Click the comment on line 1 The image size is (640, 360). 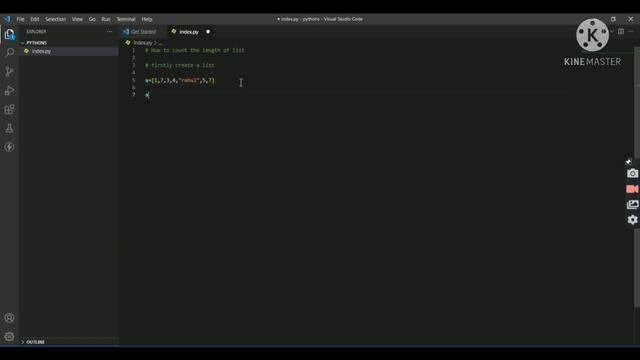pyautogui.click(x=194, y=50)
